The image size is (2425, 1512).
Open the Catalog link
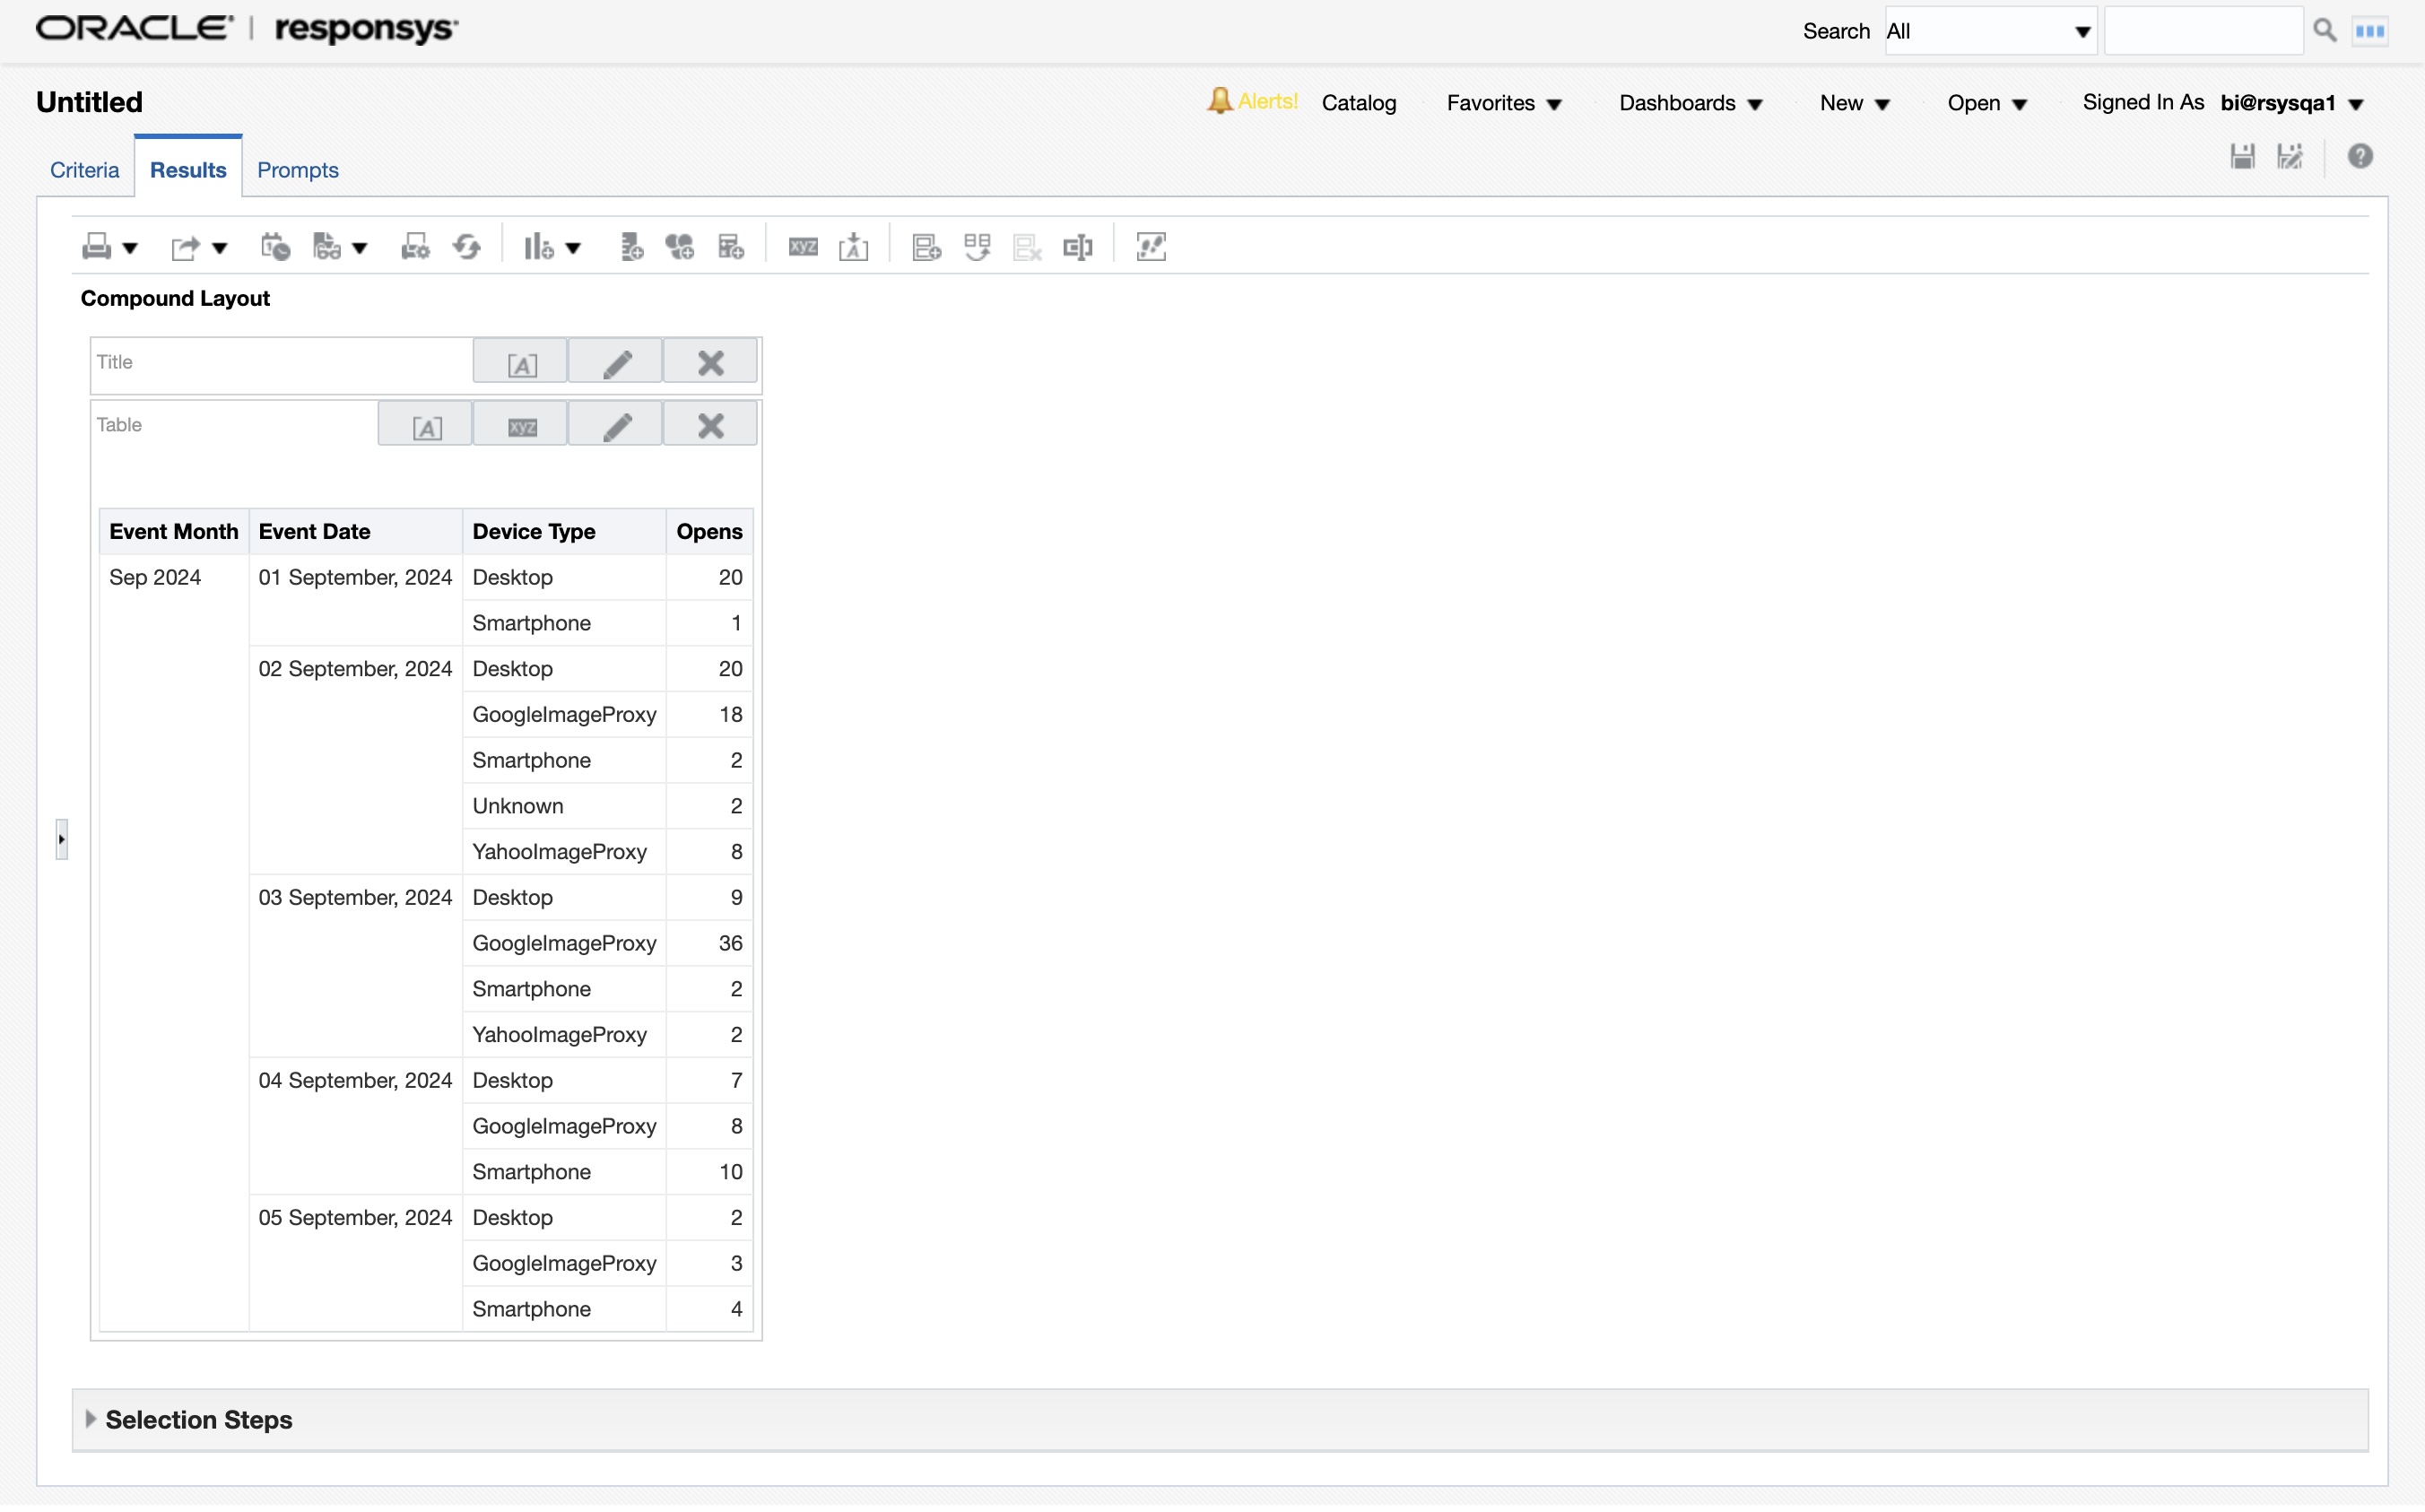point(1358,103)
